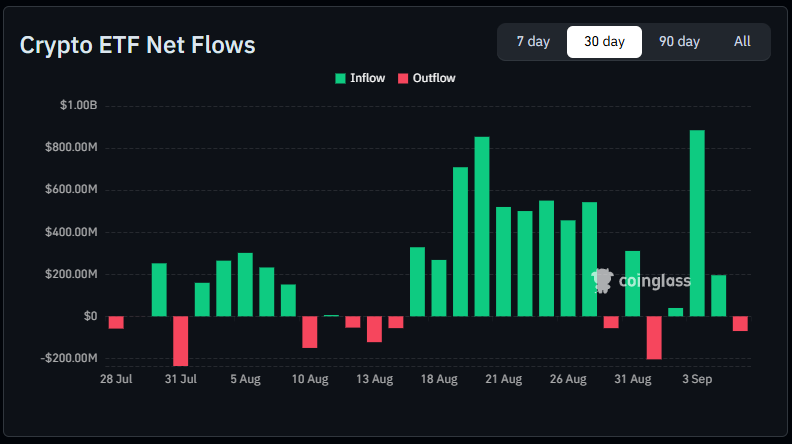Click the 28 Jul date label
This screenshot has height=444, width=792.
click(x=116, y=379)
